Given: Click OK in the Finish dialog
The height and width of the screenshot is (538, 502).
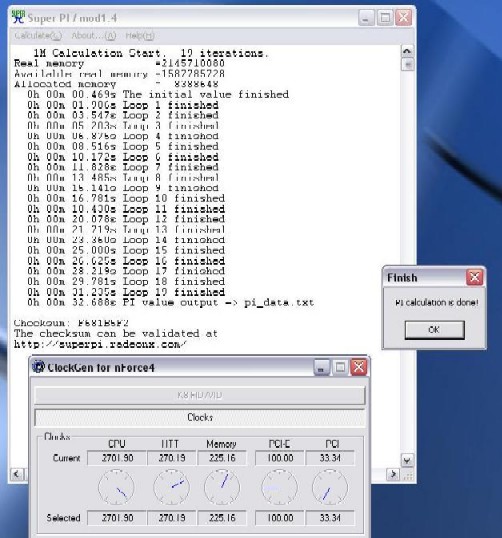Looking at the screenshot, I should [434, 330].
